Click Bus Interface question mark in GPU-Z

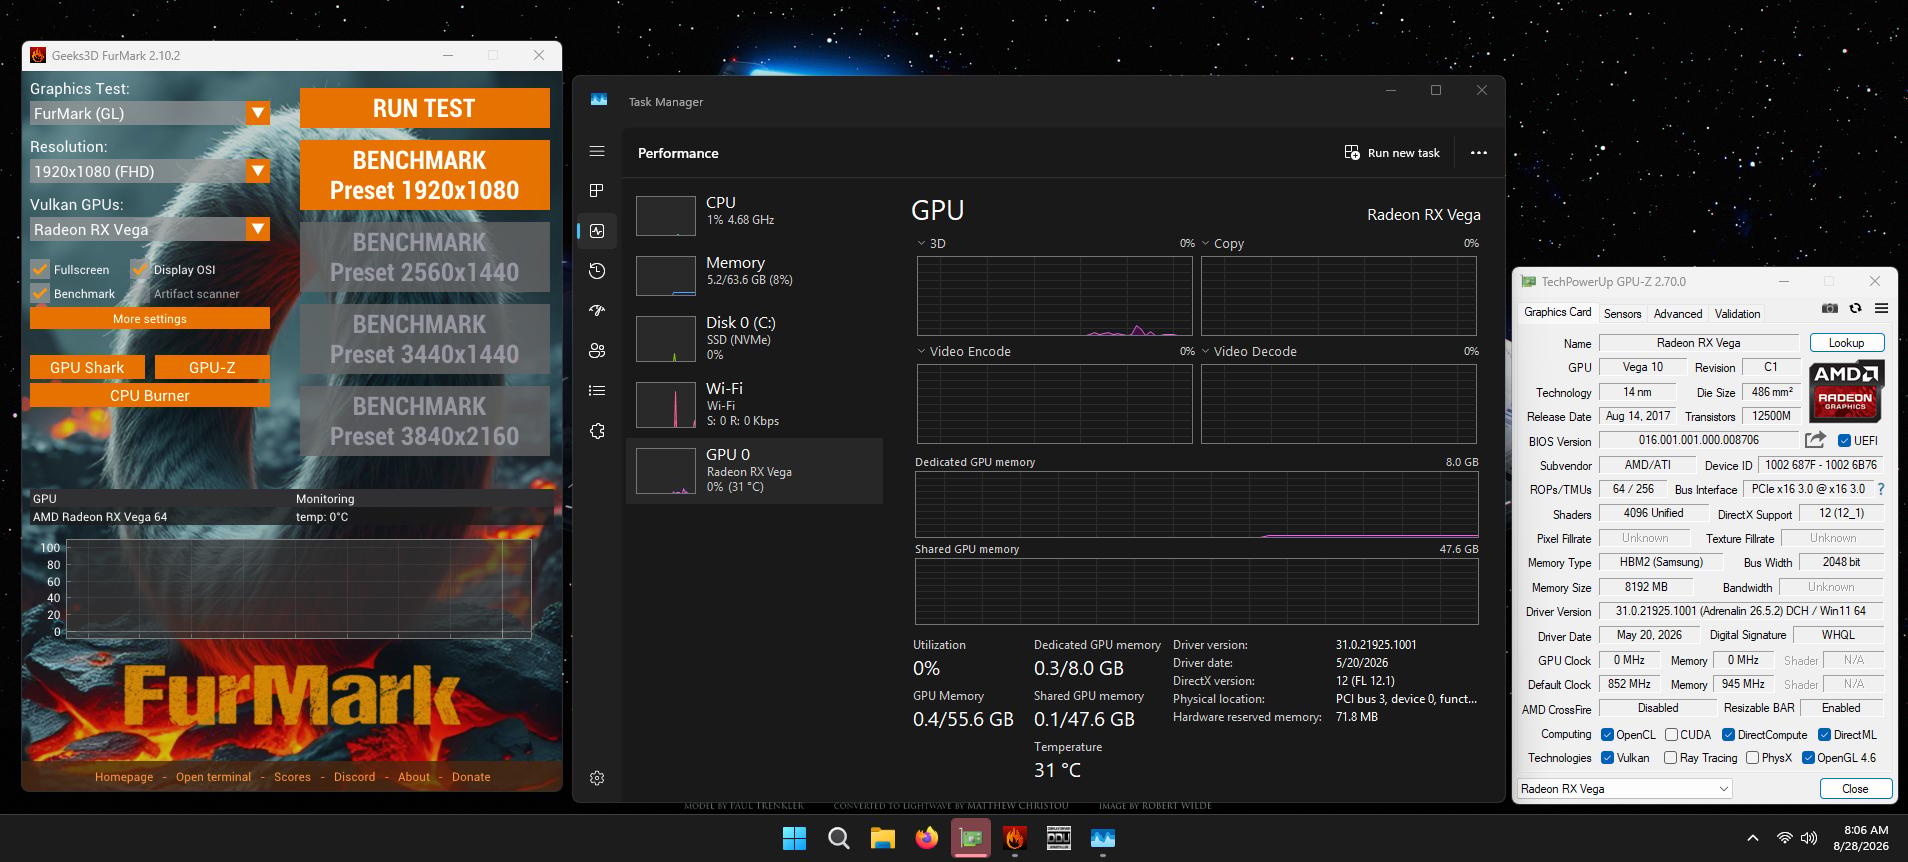[x=1881, y=489]
